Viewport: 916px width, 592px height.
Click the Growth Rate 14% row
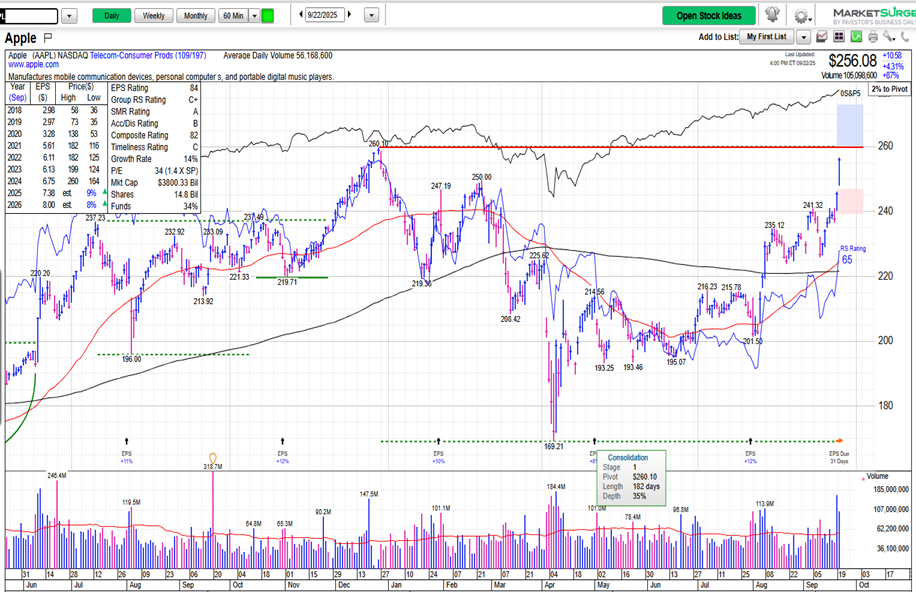point(154,158)
